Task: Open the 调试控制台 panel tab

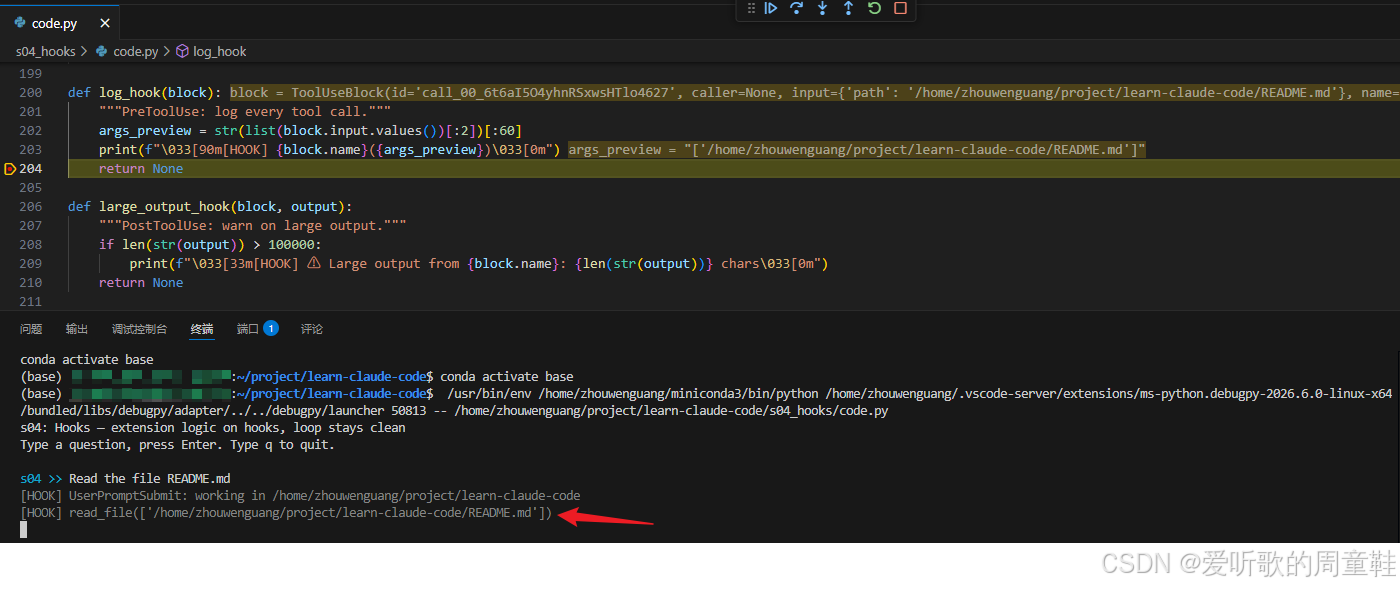Action: 139,329
